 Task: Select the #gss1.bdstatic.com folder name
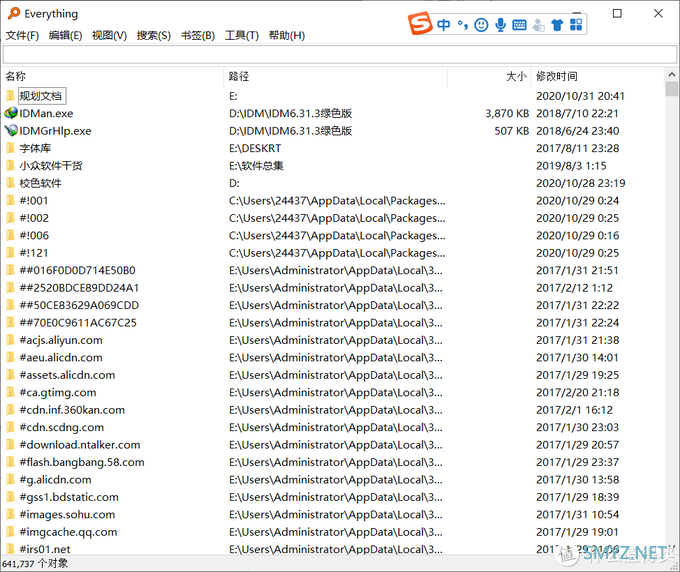pos(69,497)
